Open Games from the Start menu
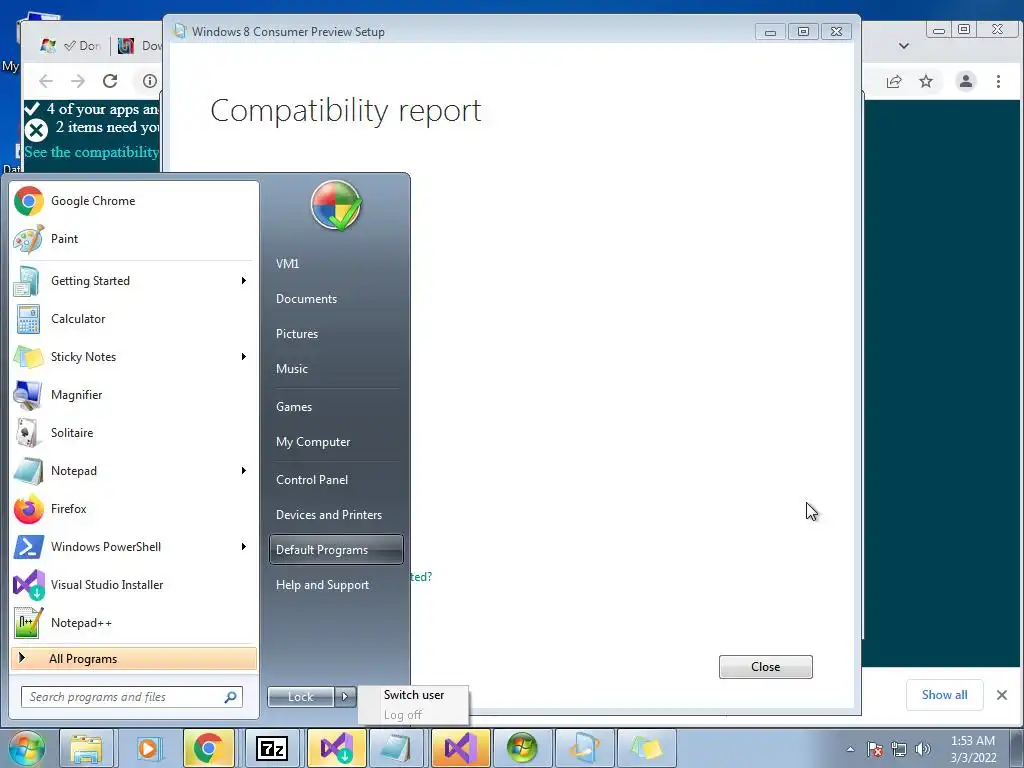Screen dimensions: 1024x768 [336, 407]
